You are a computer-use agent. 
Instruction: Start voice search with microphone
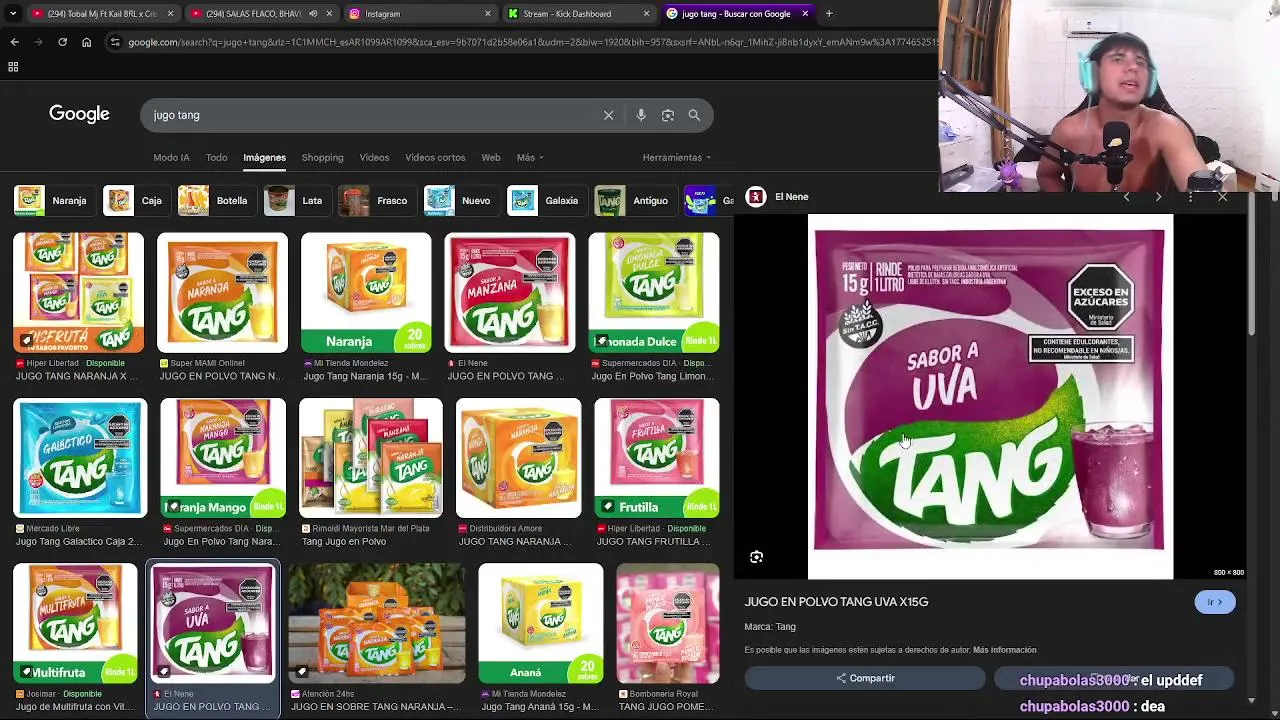[641, 115]
